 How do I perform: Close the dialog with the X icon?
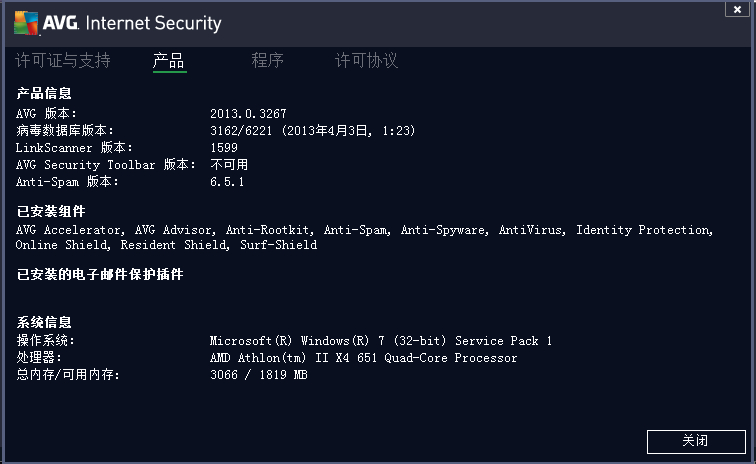pyautogui.click(x=737, y=9)
